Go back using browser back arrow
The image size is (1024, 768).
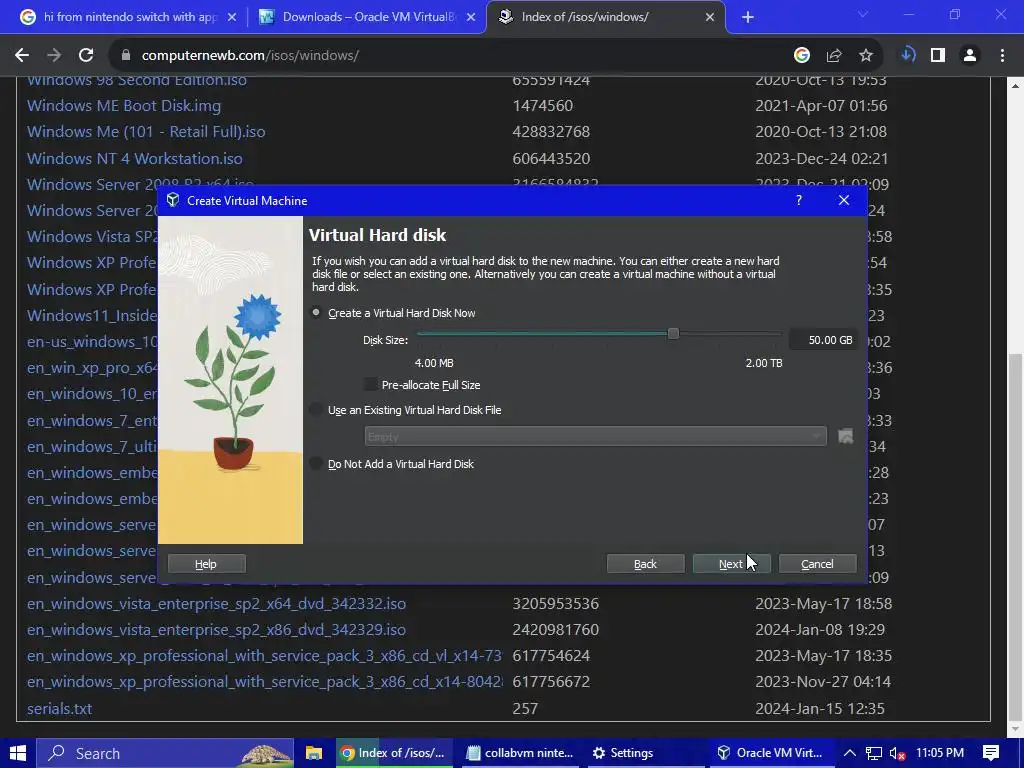click(22, 56)
